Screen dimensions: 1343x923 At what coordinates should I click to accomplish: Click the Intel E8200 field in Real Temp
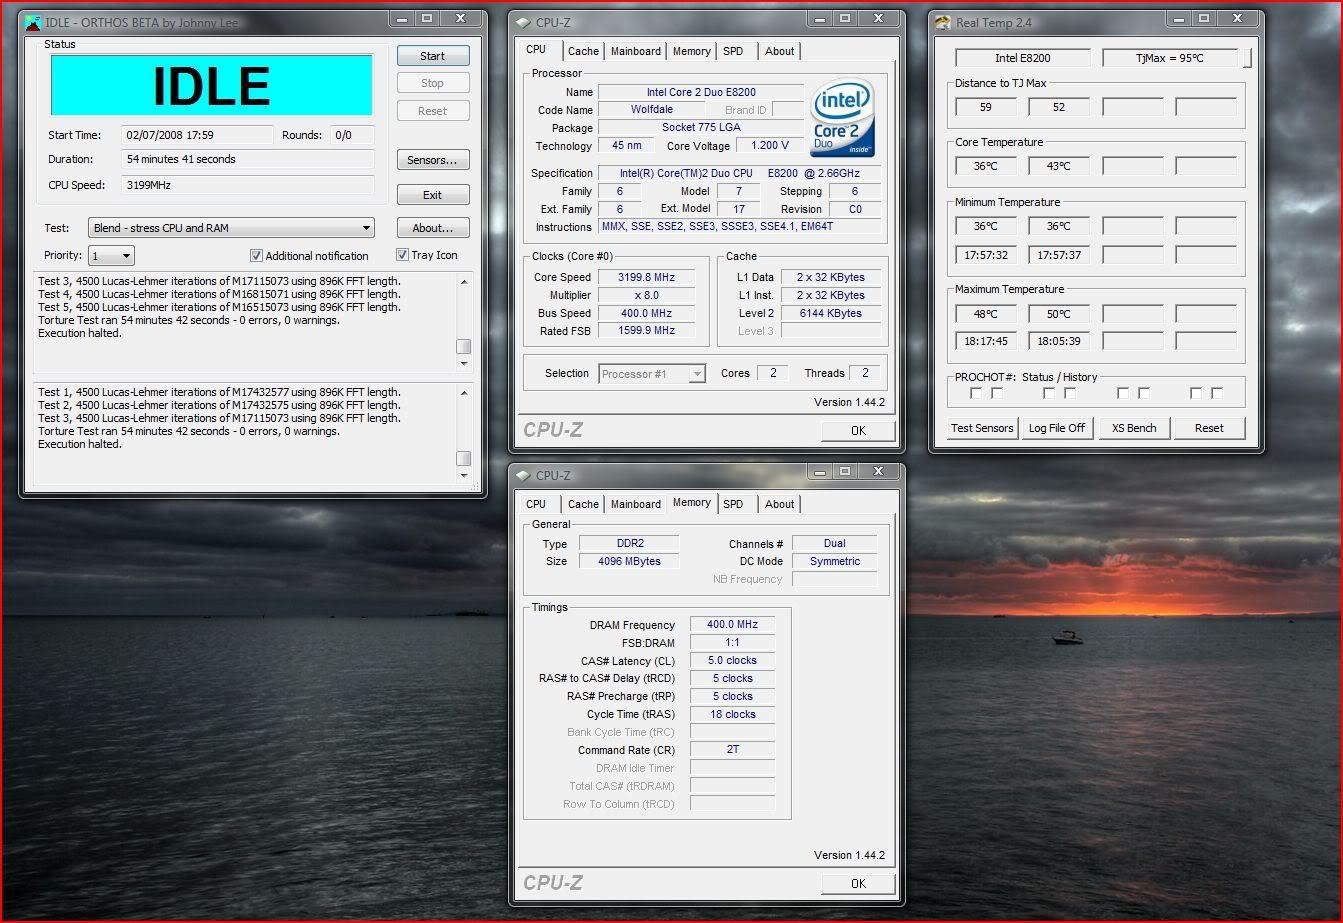pyautogui.click(x=1022, y=58)
